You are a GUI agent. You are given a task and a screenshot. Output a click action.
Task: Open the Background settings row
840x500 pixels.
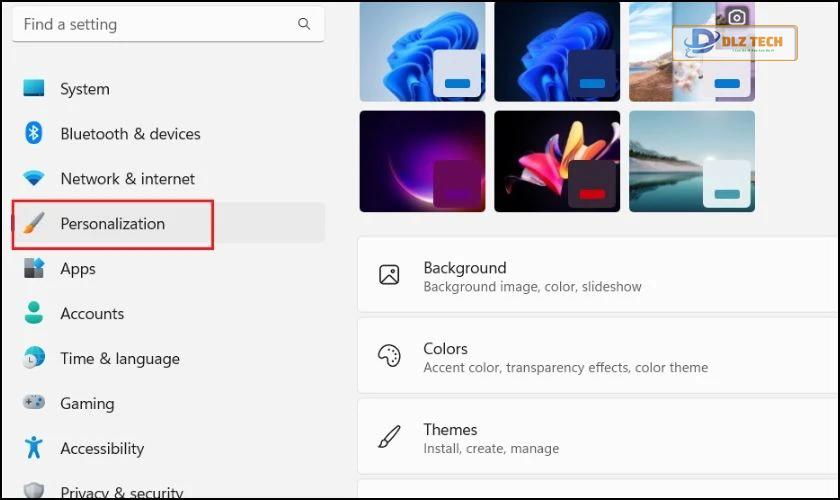(598, 275)
